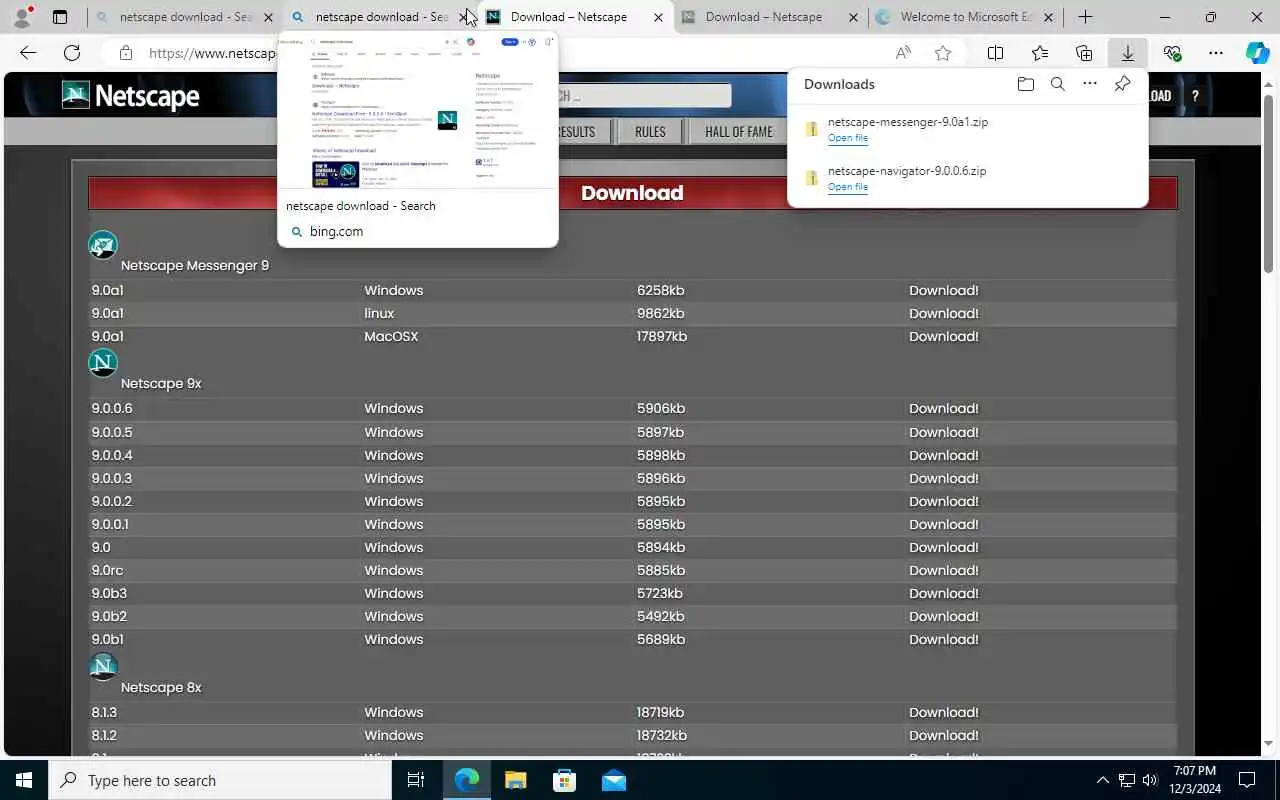Go back with the browser back arrow

28,53
